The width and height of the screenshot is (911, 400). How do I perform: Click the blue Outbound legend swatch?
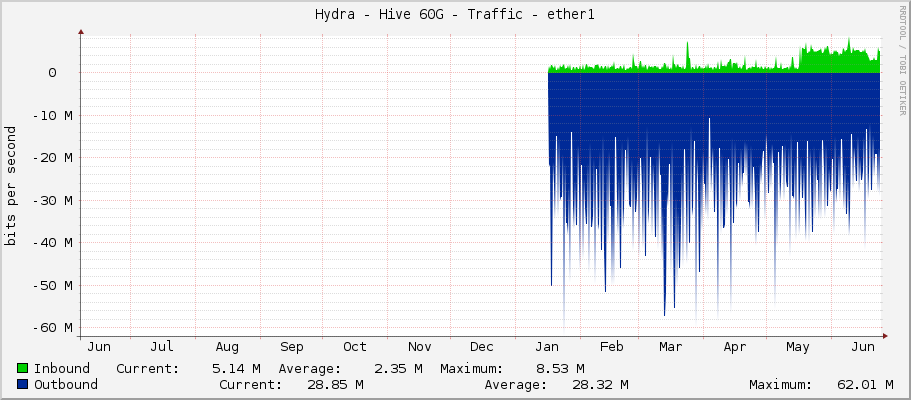point(23,384)
